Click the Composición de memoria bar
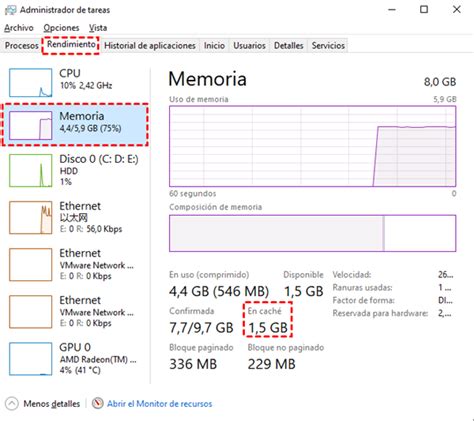 pyautogui.click(x=312, y=233)
